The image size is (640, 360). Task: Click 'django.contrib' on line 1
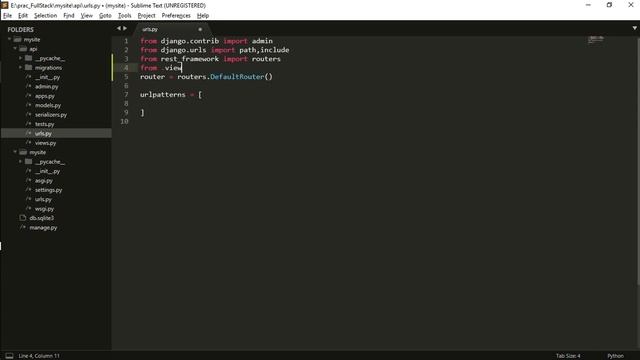pos(189,41)
